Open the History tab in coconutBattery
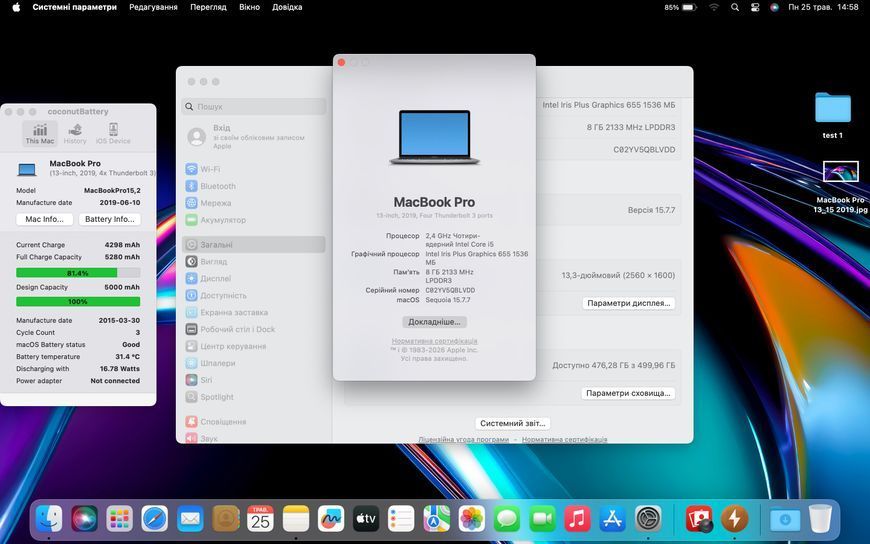 [x=75, y=134]
